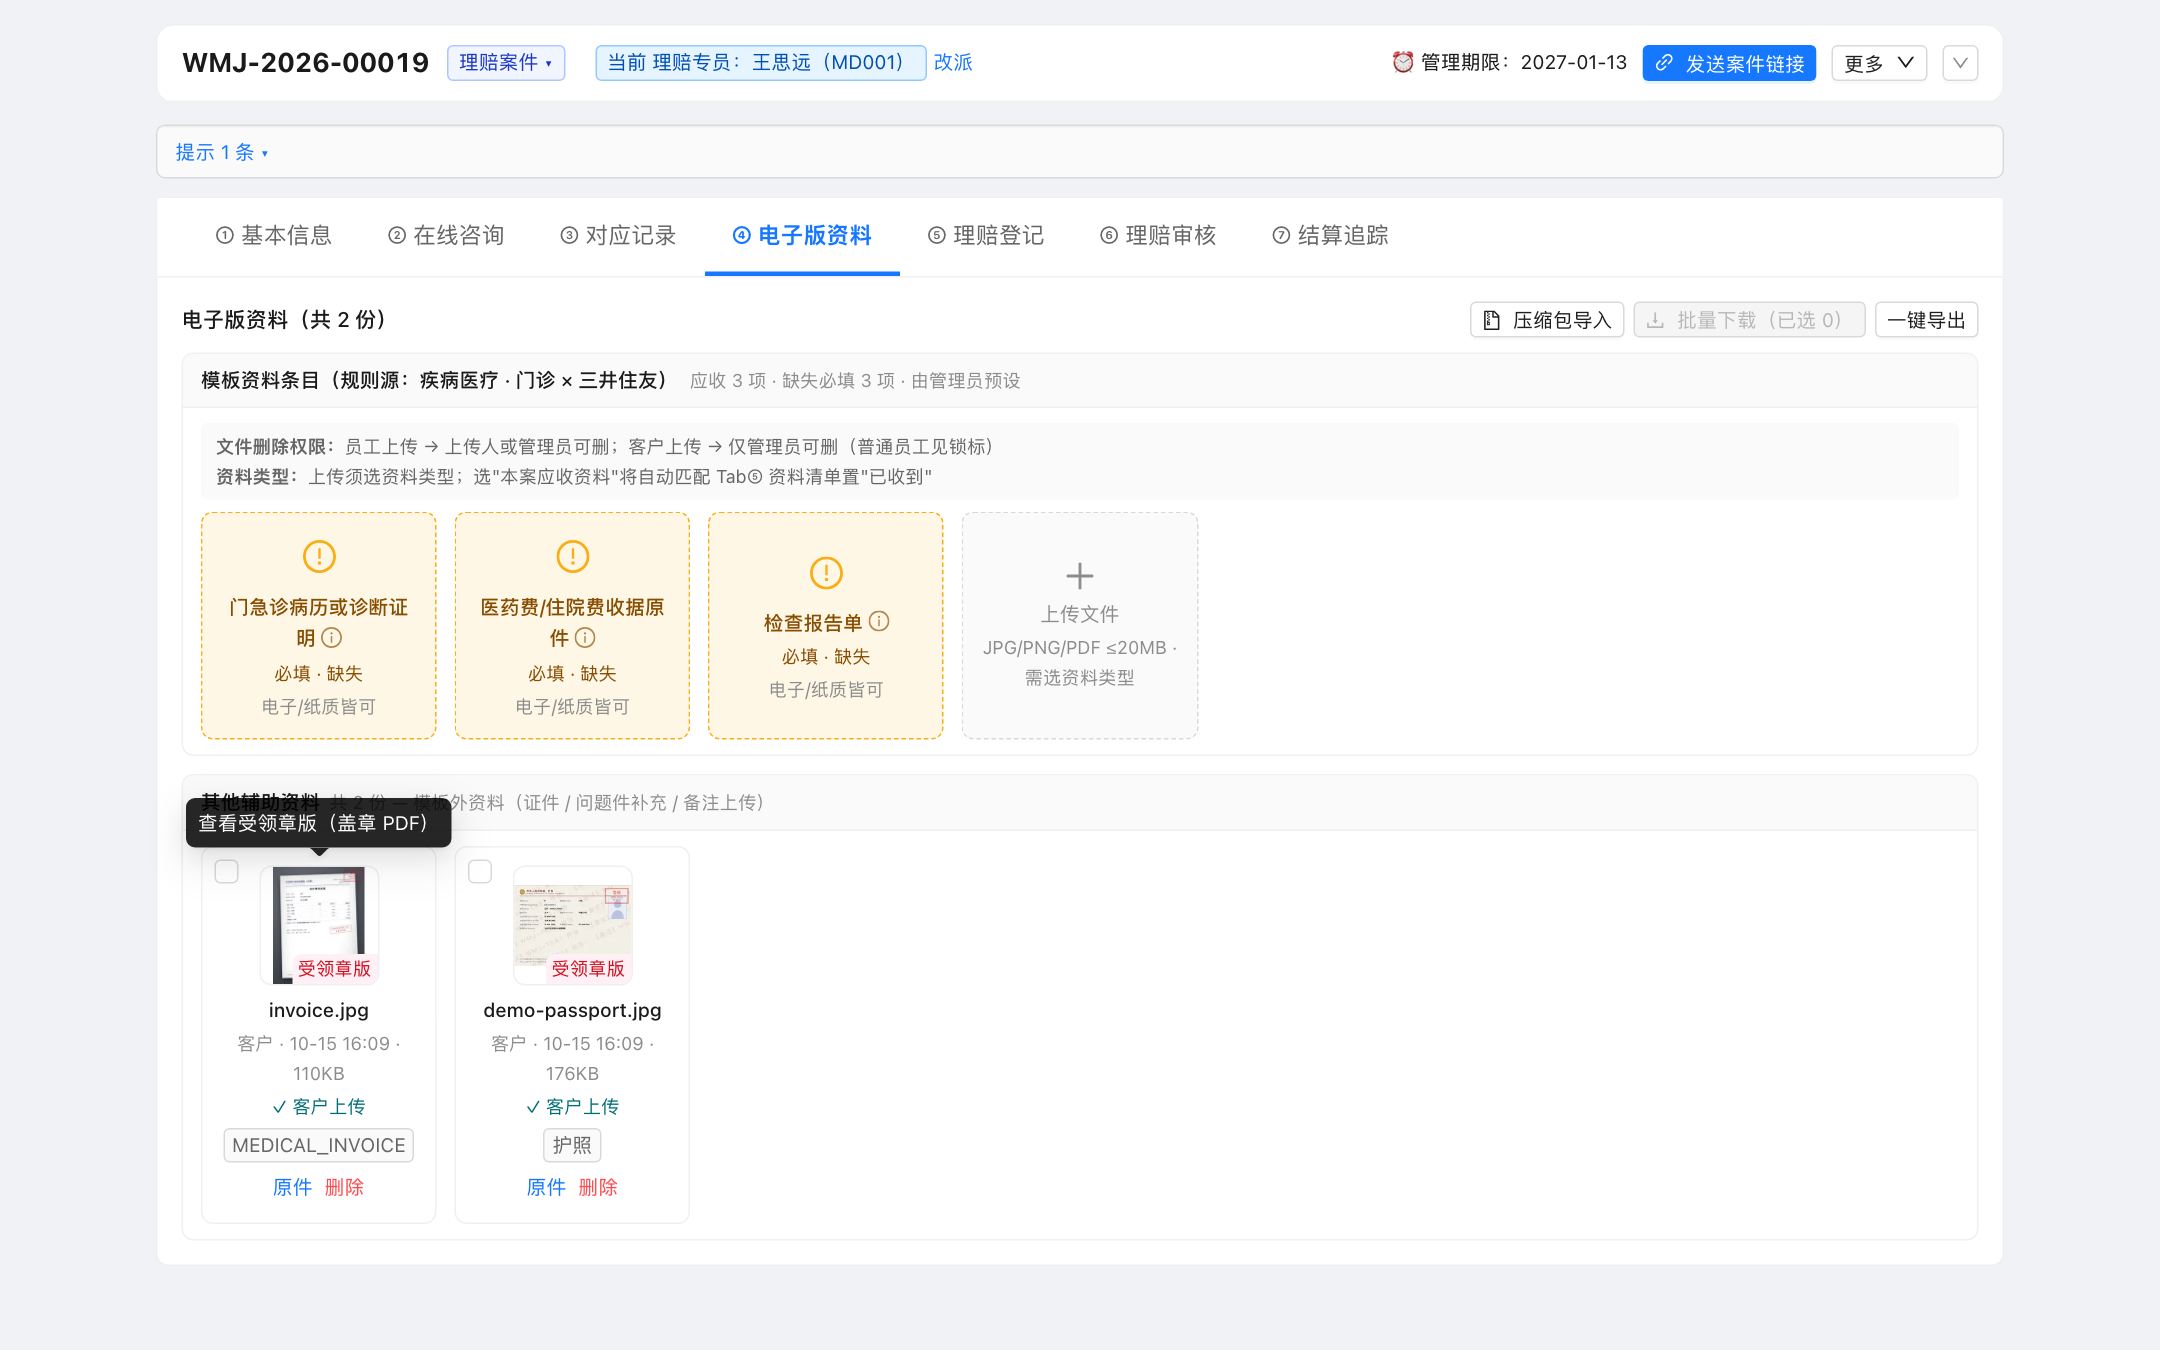
Task: Click current 理赔专员 王思远 badge
Action: point(760,63)
